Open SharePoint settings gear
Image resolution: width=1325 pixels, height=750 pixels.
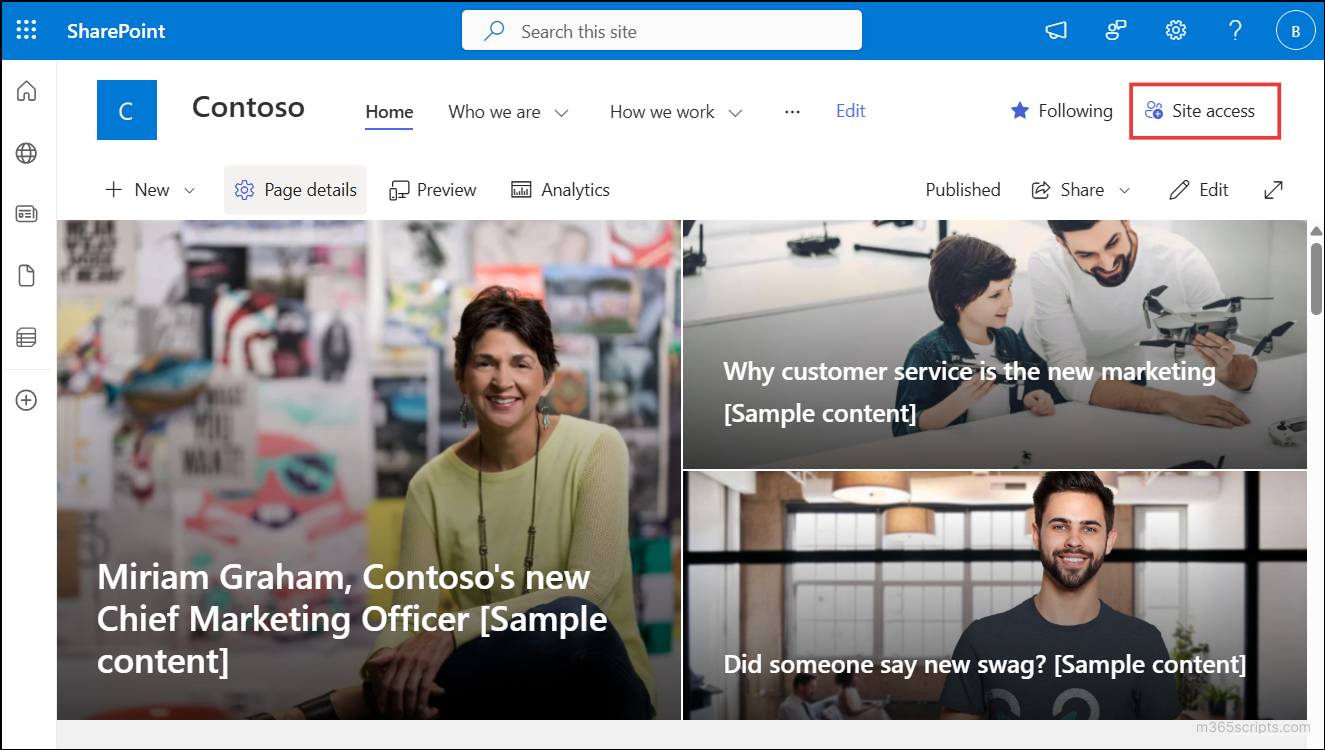point(1175,30)
